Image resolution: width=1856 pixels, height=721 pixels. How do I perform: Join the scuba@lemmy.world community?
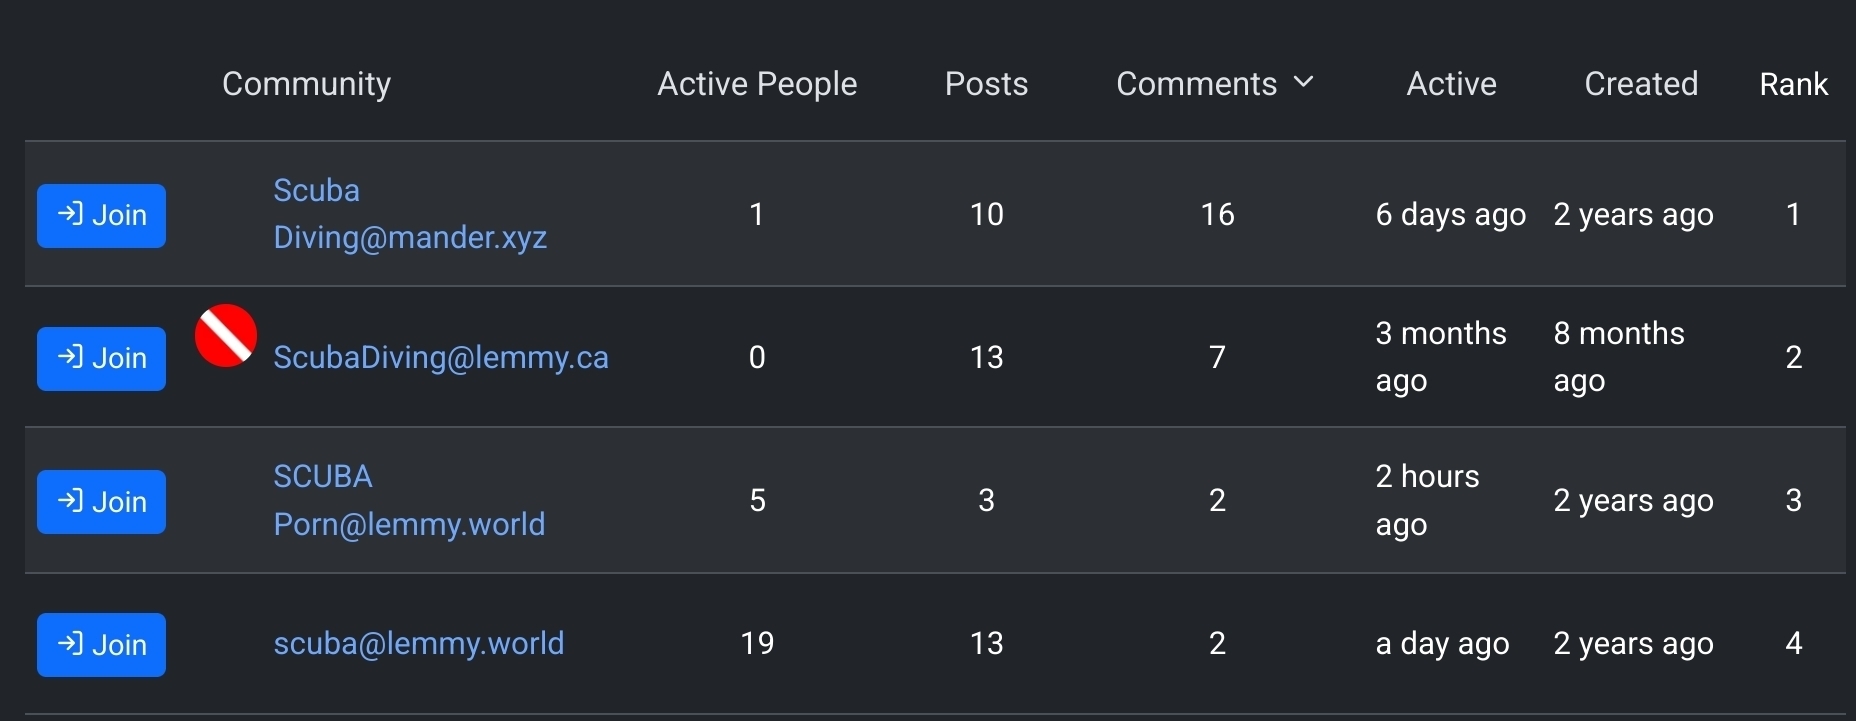point(101,645)
